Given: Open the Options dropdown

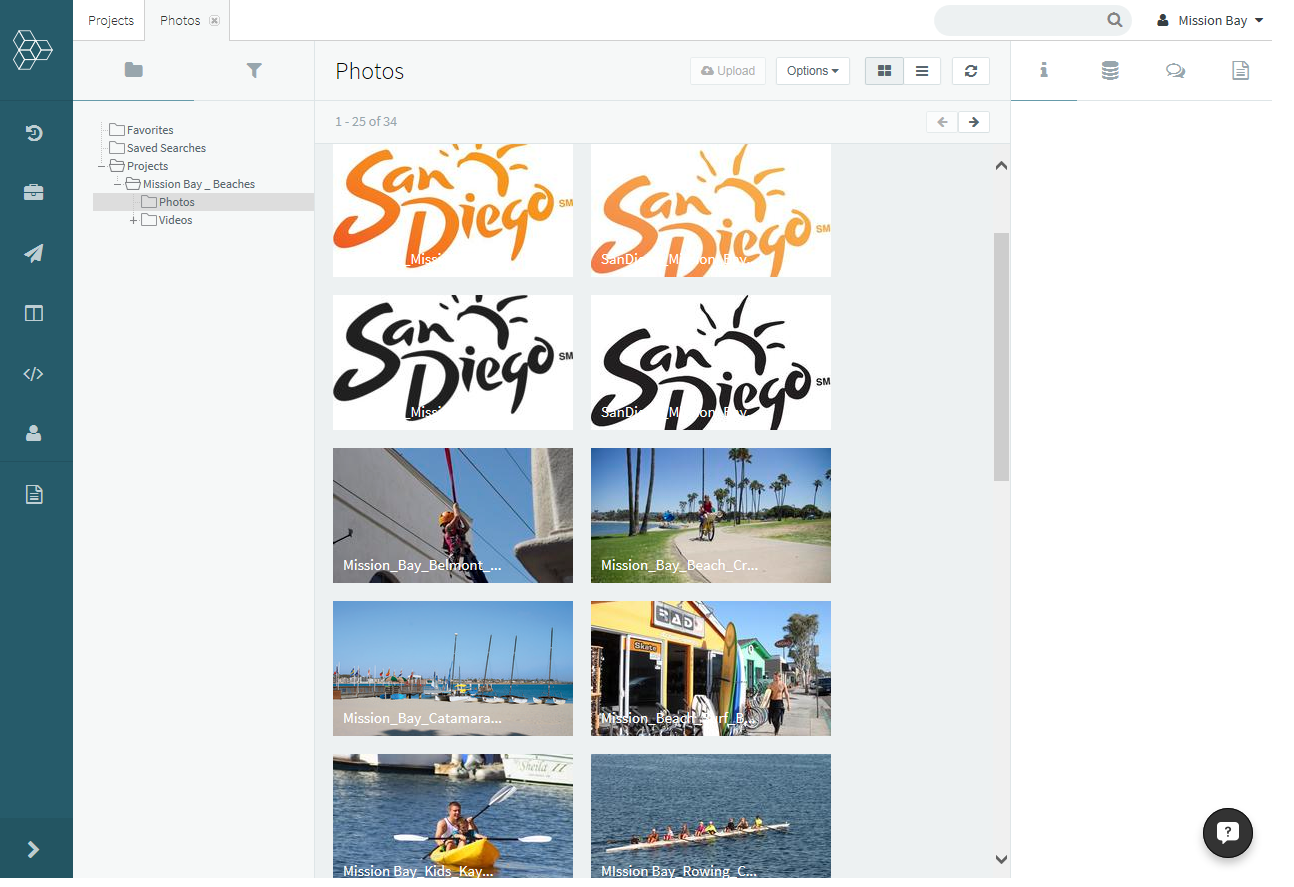Looking at the screenshot, I should coord(812,71).
